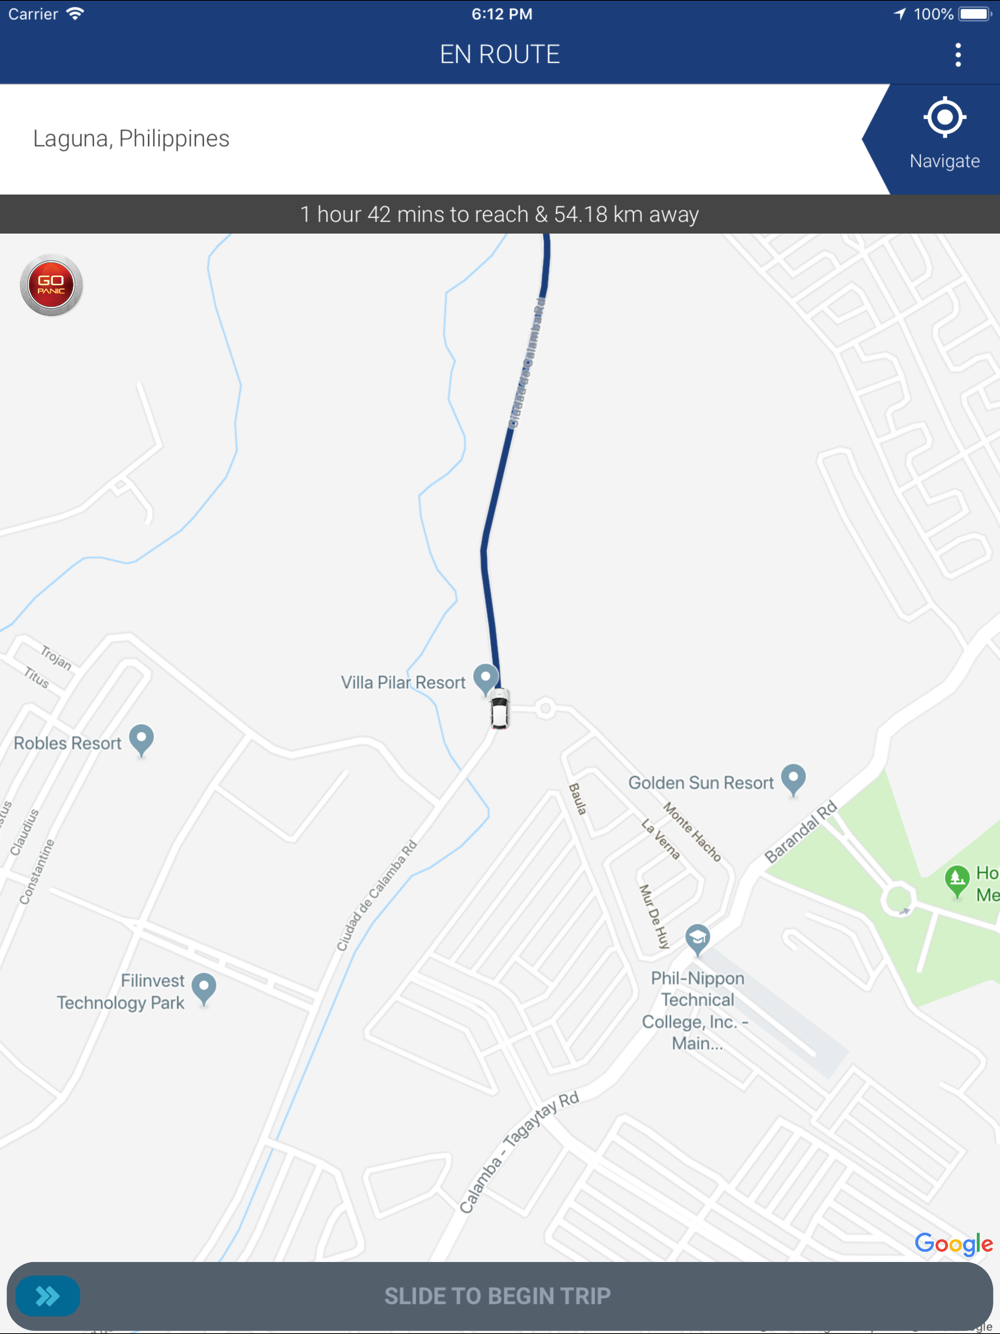Activate the GO Panic button
This screenshot has width=1000, height=1334.
pyautogui.click(x=51, y=285)
